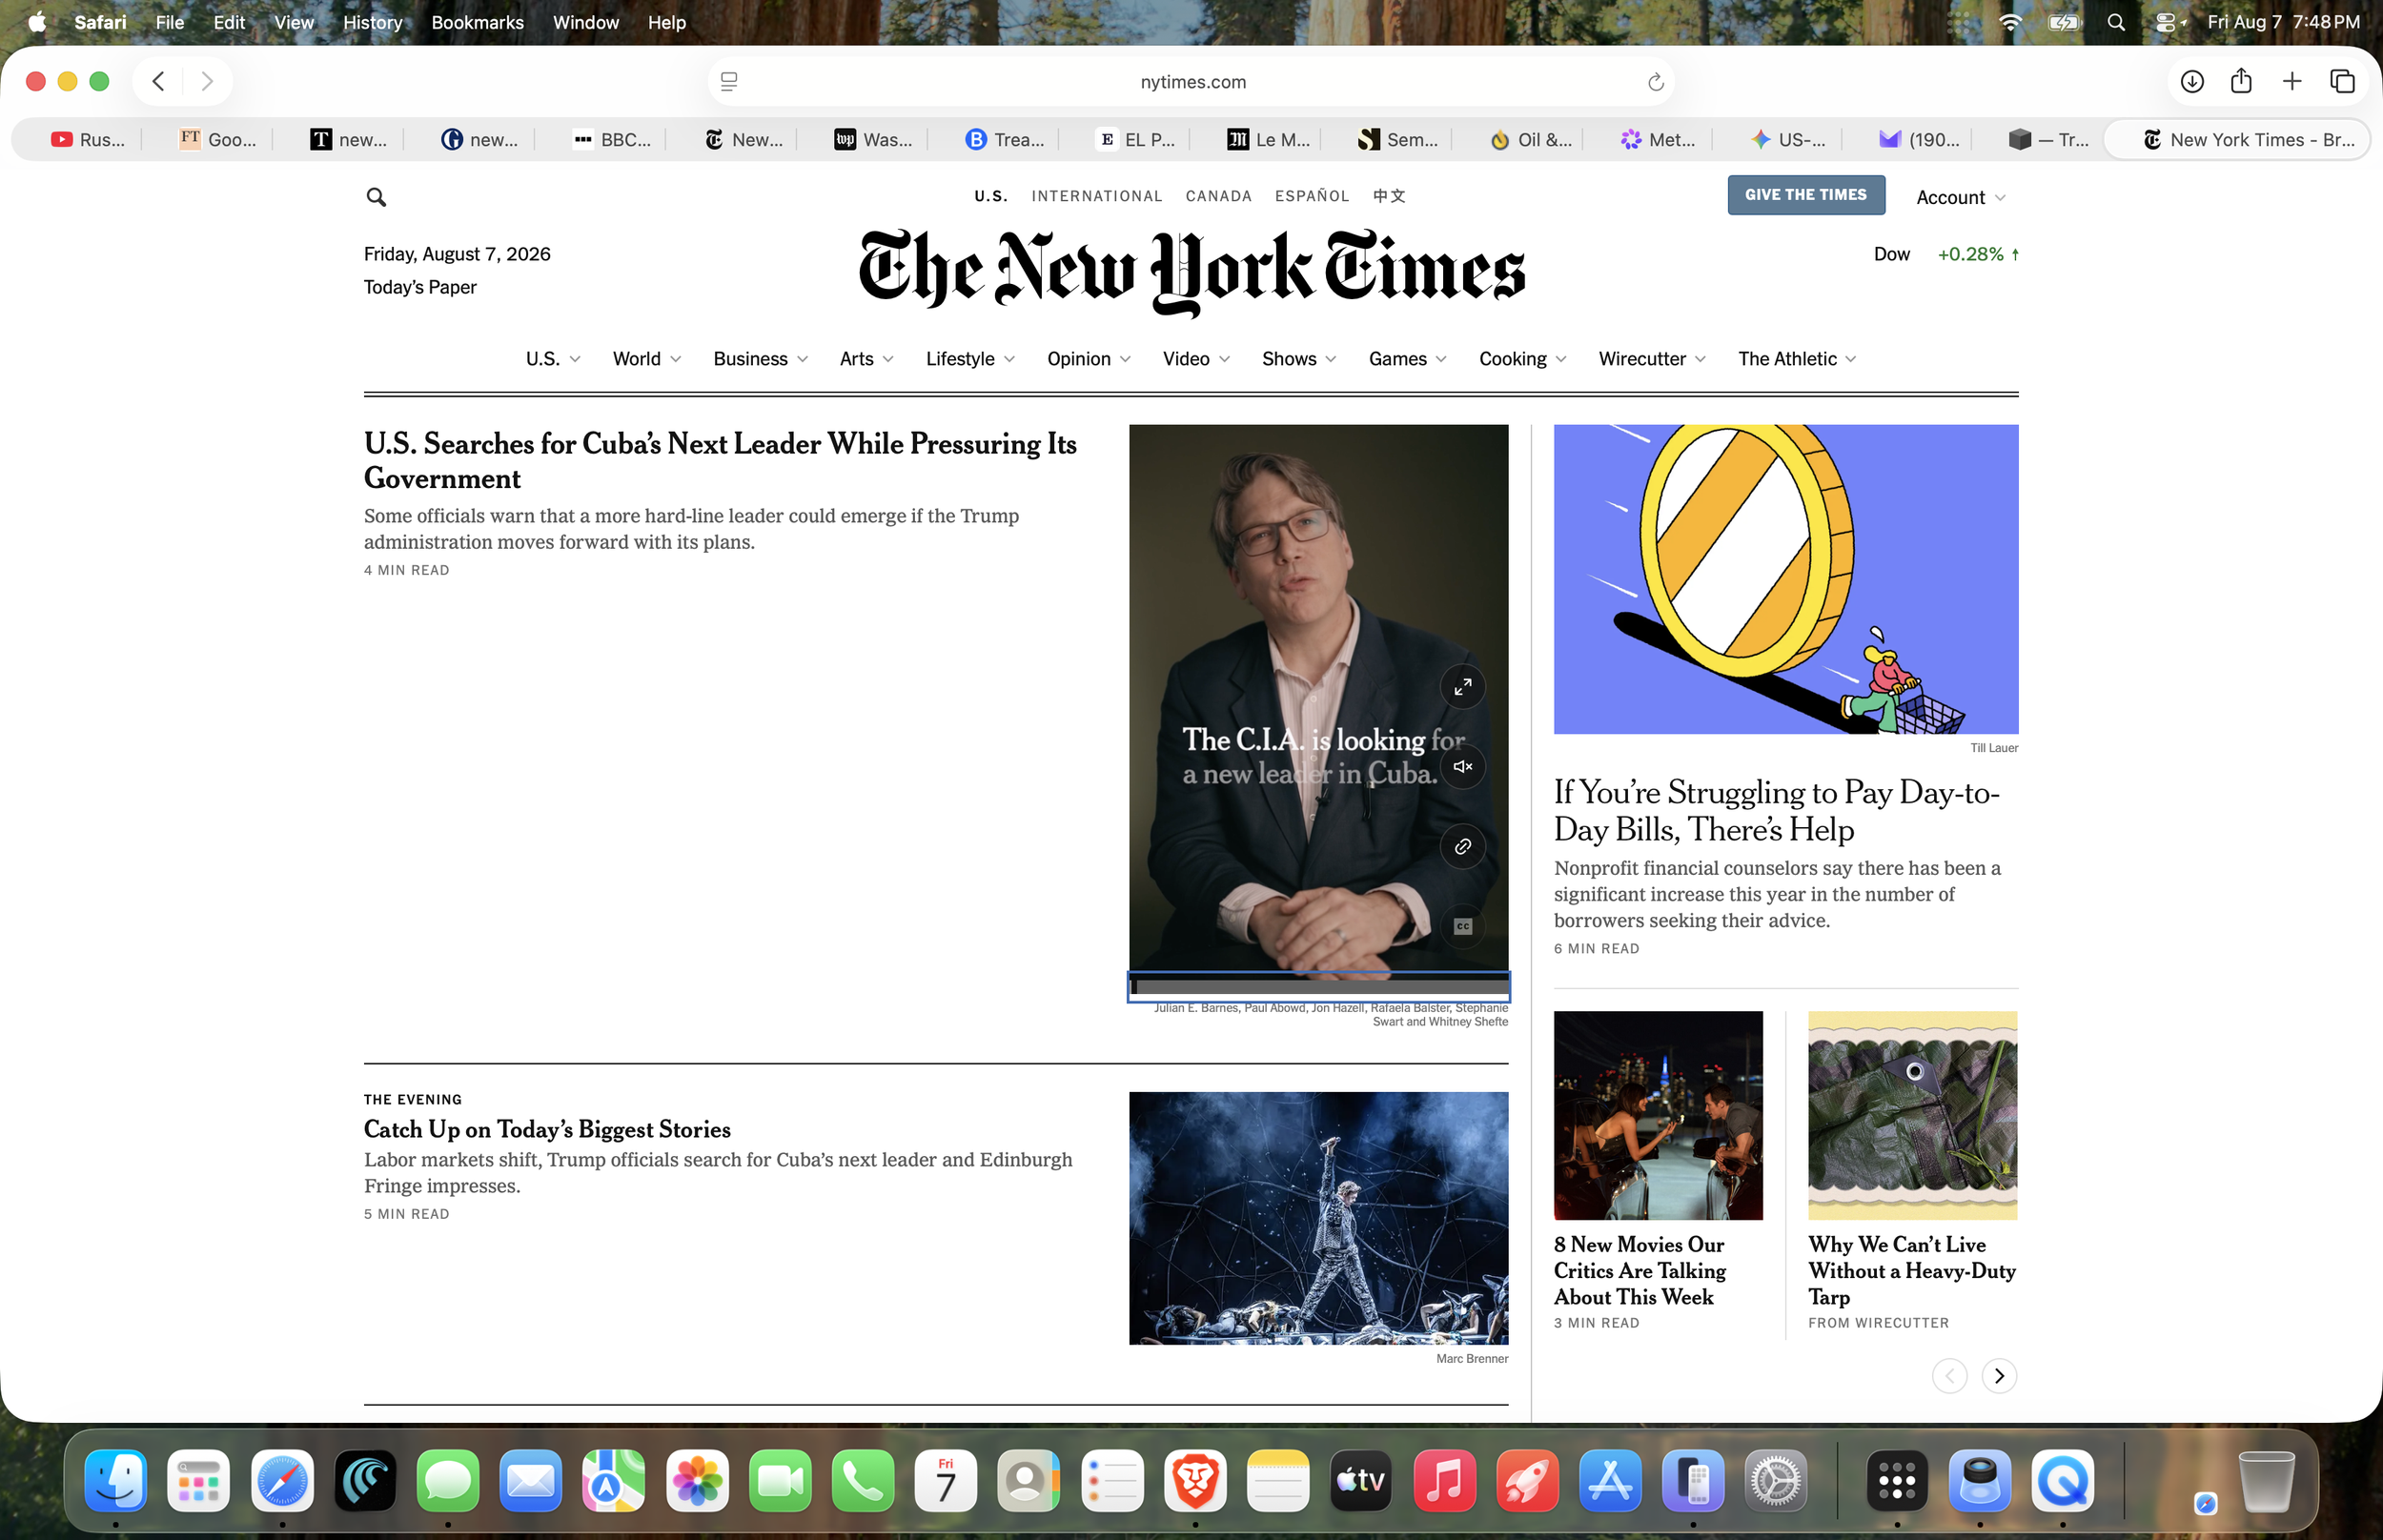Open Apple TV app from Dock
Image resolution: width=2383 pixels, height=1540 pixels.
[1361, 1481]
